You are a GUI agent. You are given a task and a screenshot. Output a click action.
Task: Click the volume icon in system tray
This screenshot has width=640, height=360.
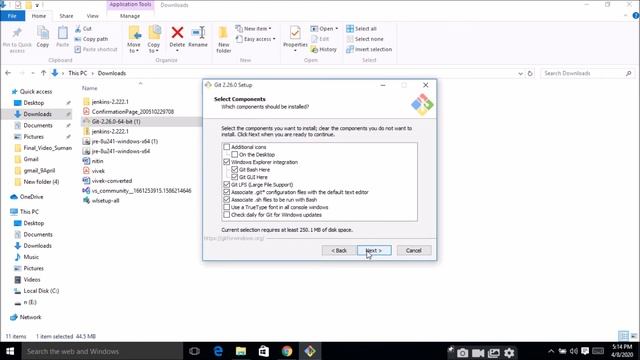(x=573, y=351)
